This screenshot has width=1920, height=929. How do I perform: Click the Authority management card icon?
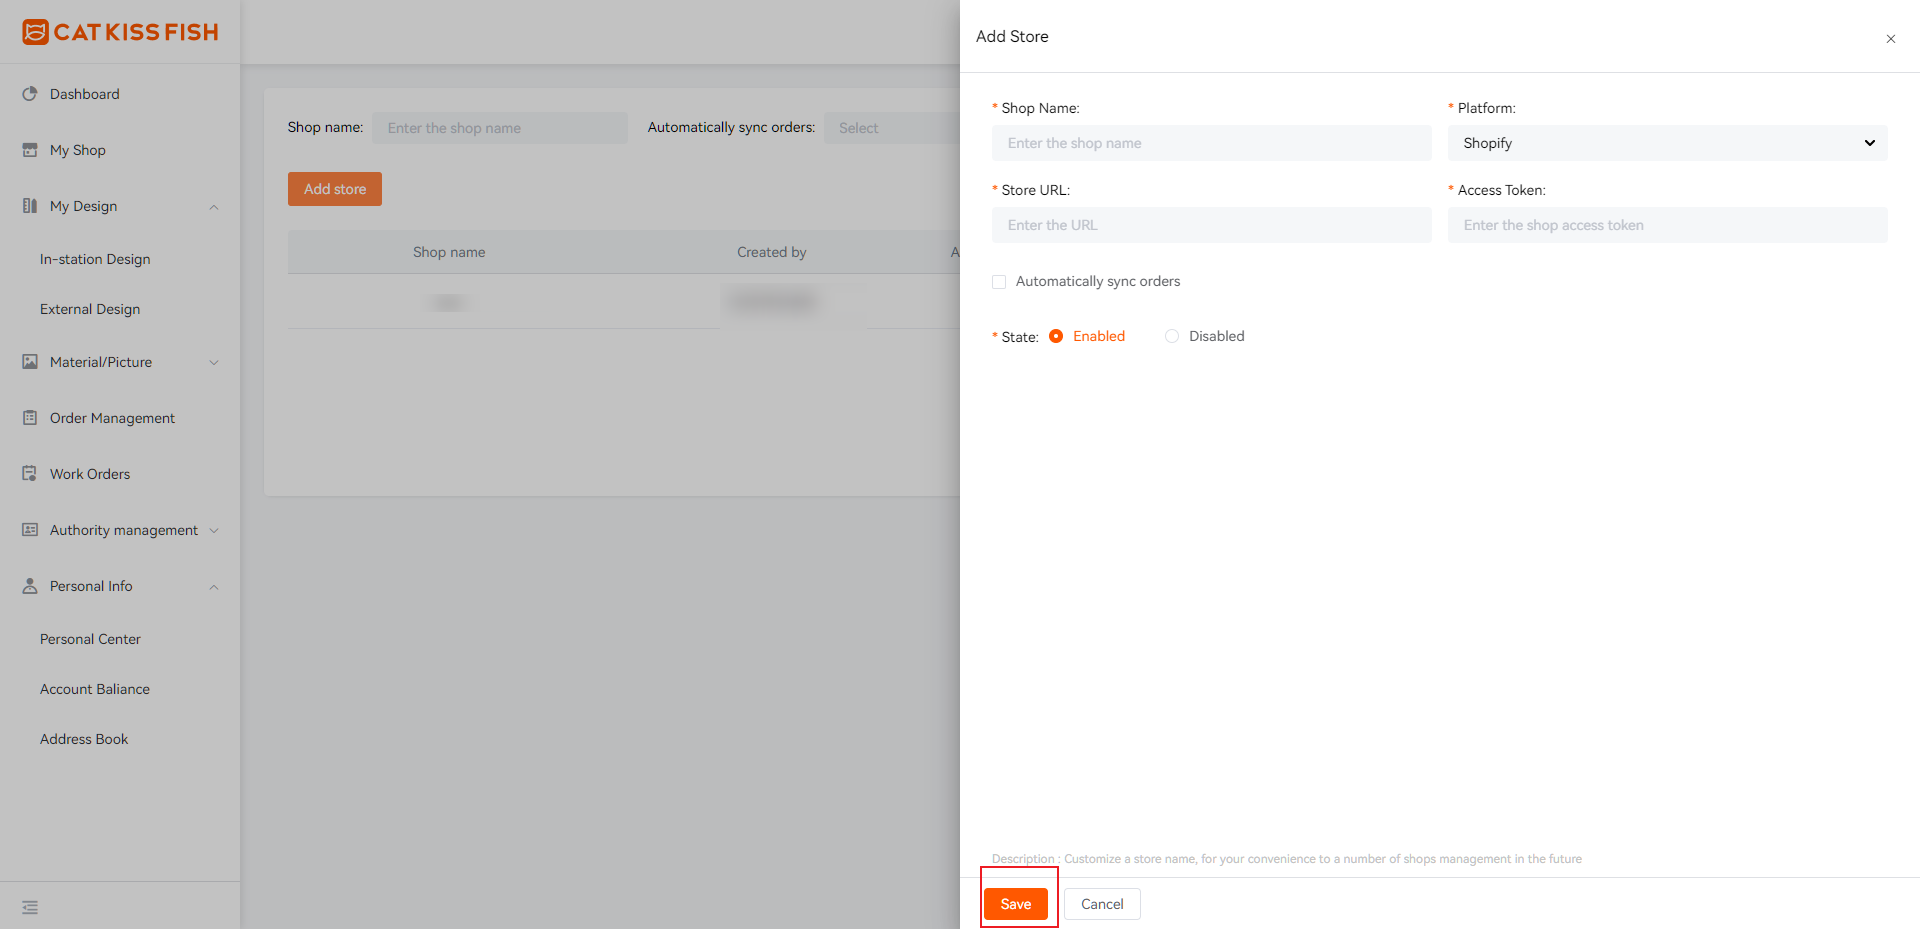click(30, 530)
